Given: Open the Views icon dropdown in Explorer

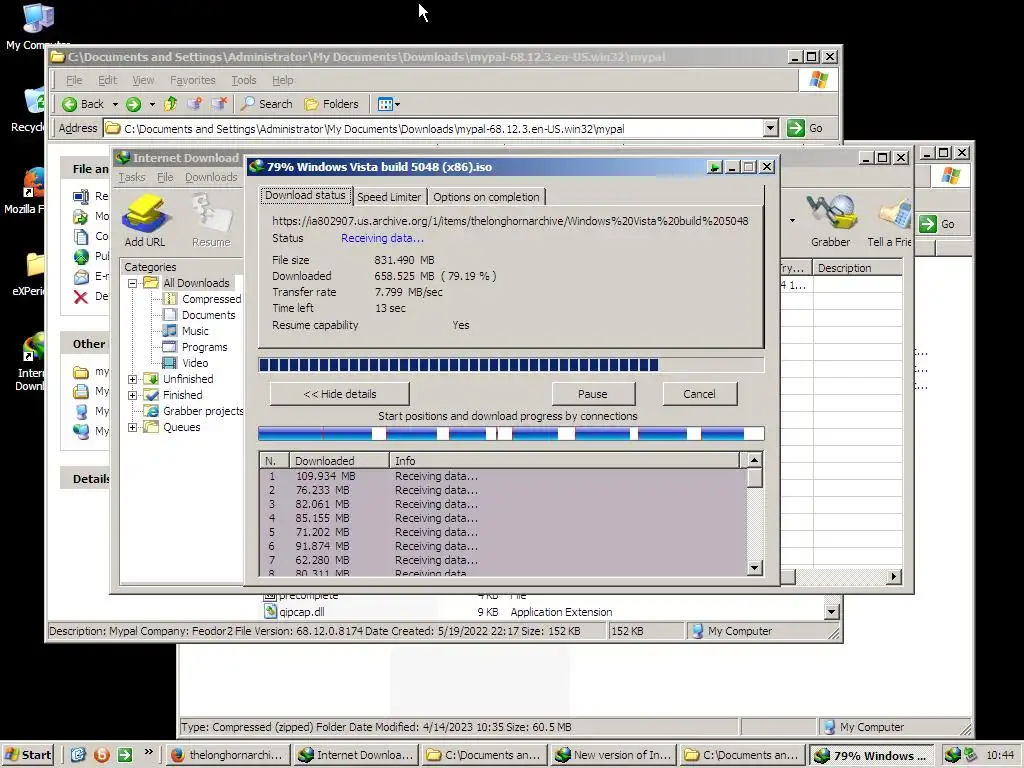Looking at the screenshot, I should [x=389, y=104].
